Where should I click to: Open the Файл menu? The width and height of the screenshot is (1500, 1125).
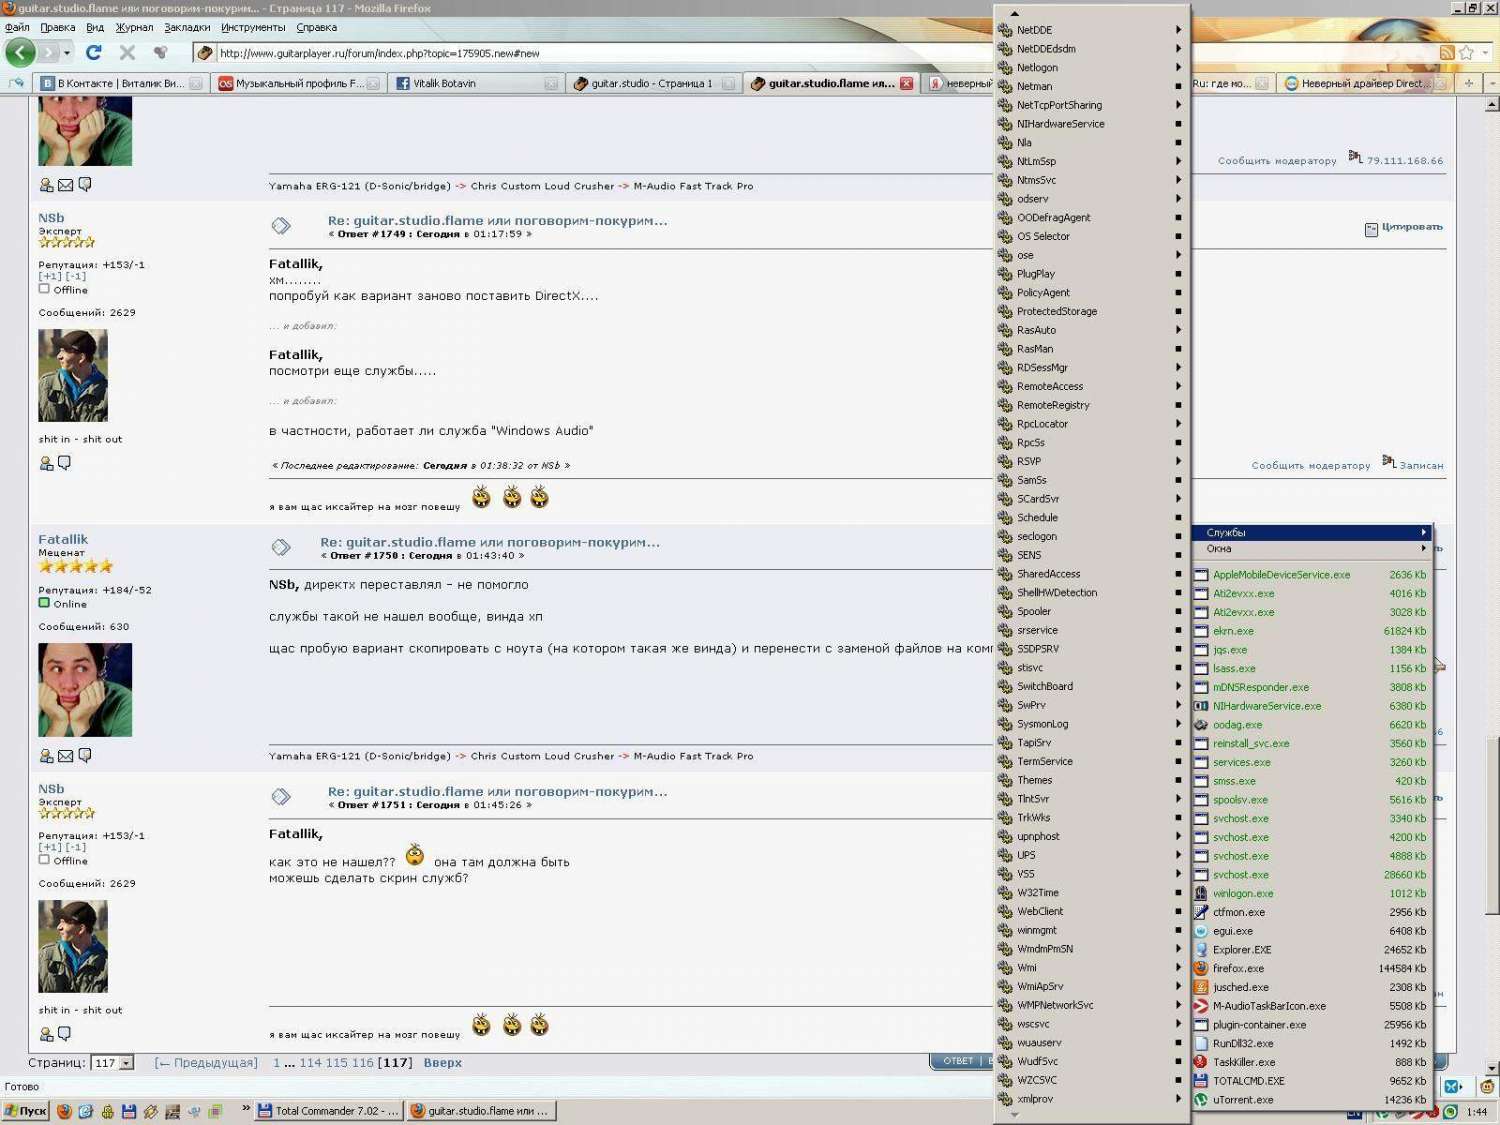coord(17,27)
